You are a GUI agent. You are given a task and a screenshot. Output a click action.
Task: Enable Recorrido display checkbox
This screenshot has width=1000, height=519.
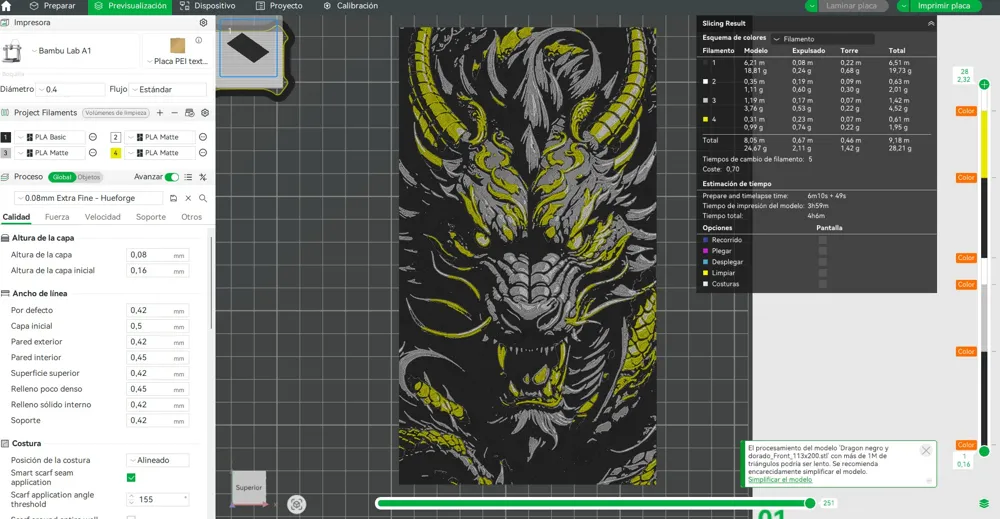pos(823,240)
